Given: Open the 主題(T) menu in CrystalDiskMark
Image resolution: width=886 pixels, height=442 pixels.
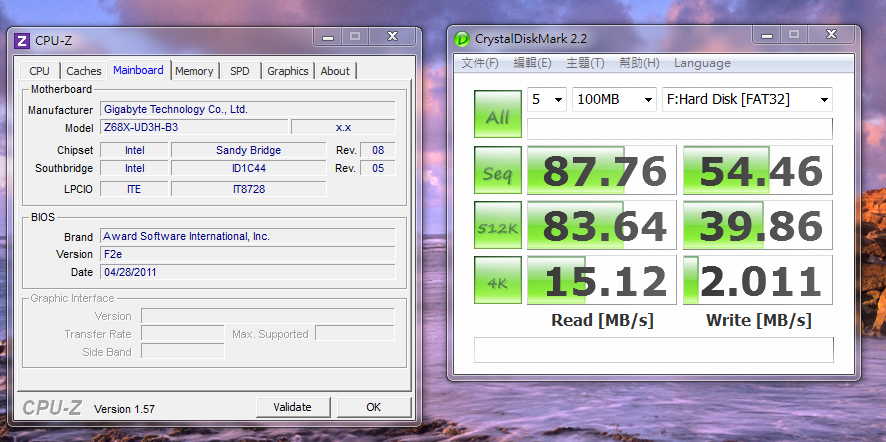Looking at the screenshot, I should pyautogui.click(x=585, y=63).
